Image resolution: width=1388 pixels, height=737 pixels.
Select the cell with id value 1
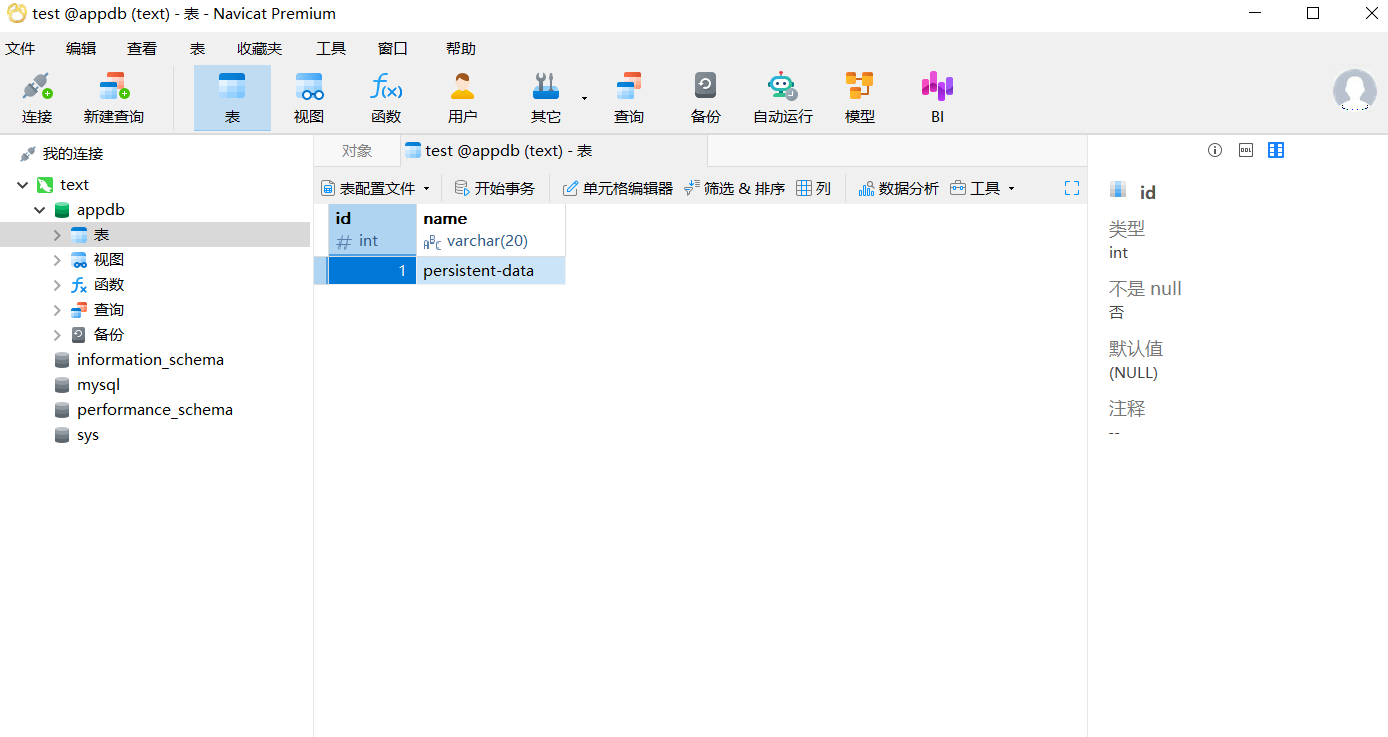point(372,271)
